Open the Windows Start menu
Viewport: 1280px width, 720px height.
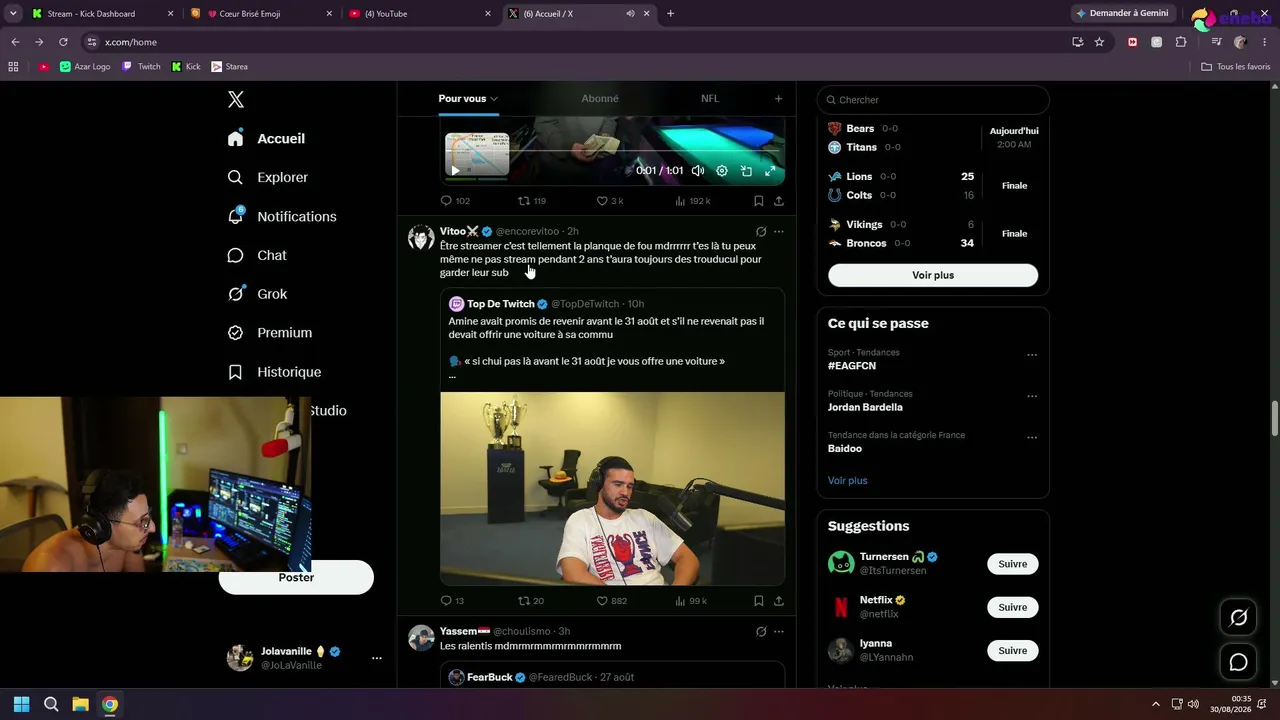tap(22, 704)
